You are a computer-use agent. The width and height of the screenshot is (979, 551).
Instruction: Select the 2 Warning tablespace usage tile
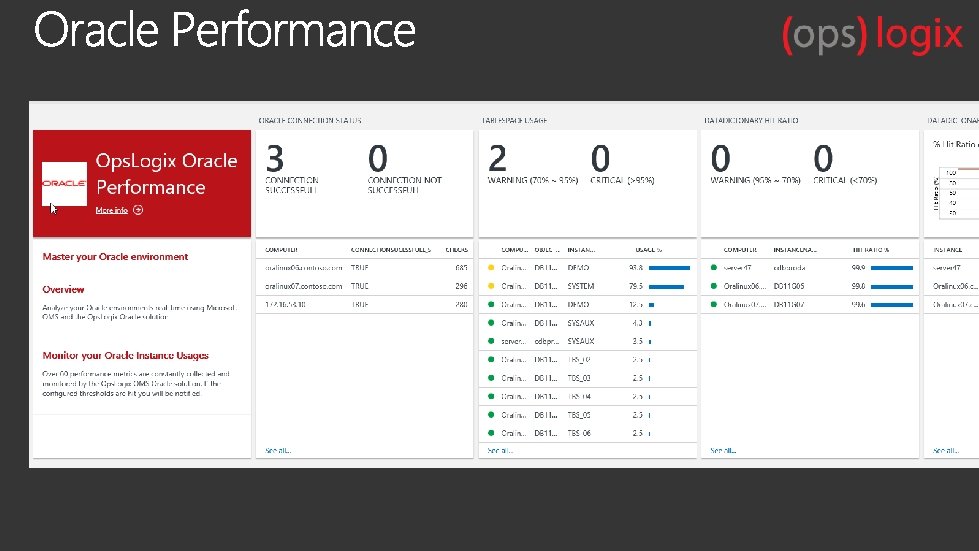pyautogui.click(x=533, y=165)
